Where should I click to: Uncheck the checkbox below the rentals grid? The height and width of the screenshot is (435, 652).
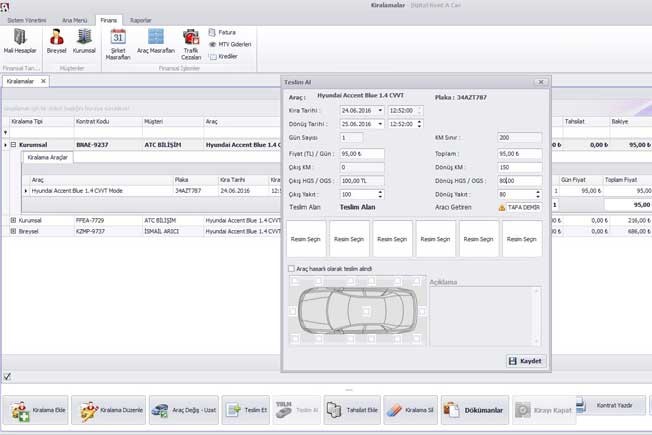point(7,377)
